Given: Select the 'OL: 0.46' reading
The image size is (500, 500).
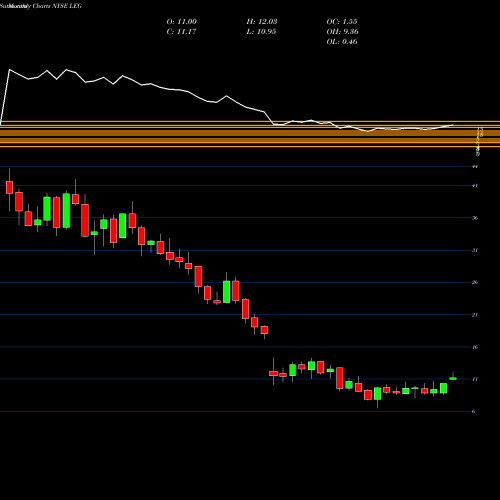Looking at the screenshot, I should [342, 42].
